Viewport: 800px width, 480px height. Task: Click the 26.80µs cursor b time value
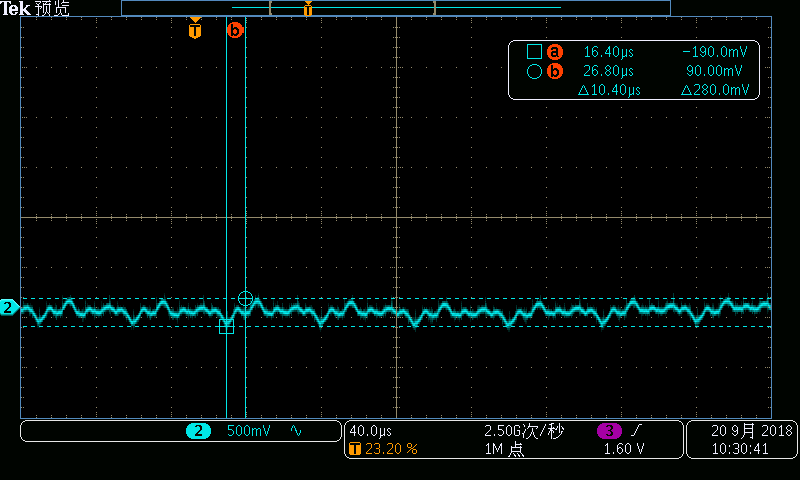coord(608,71)
